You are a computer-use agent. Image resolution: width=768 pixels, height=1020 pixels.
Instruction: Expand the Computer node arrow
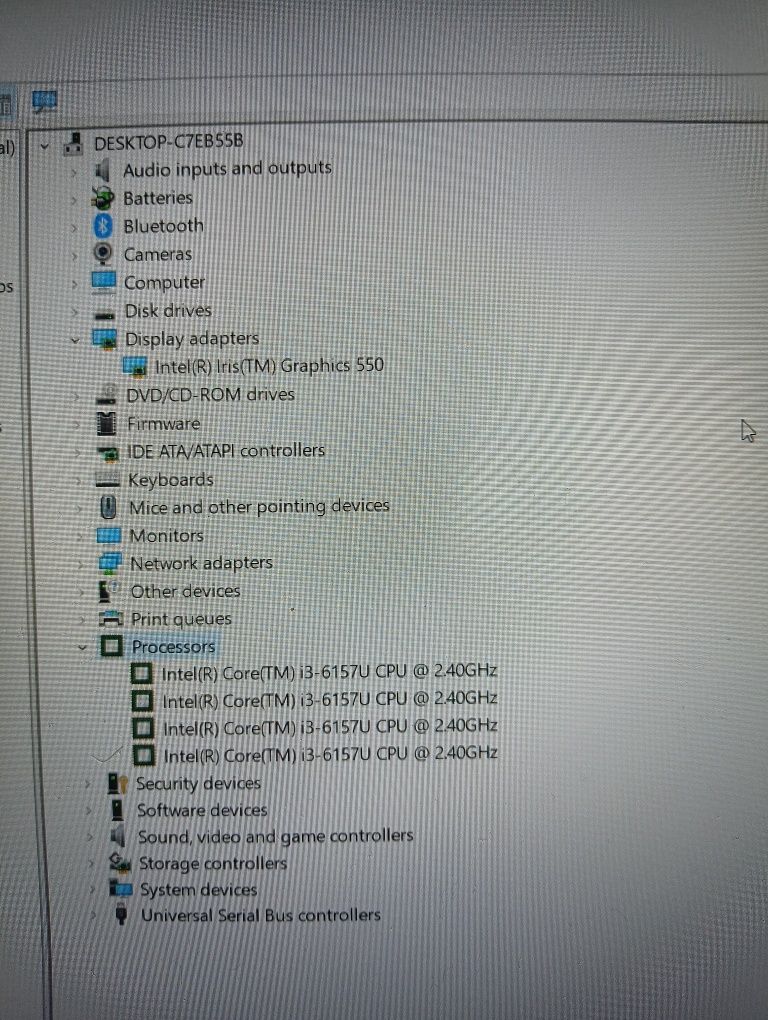coord(74,284)
